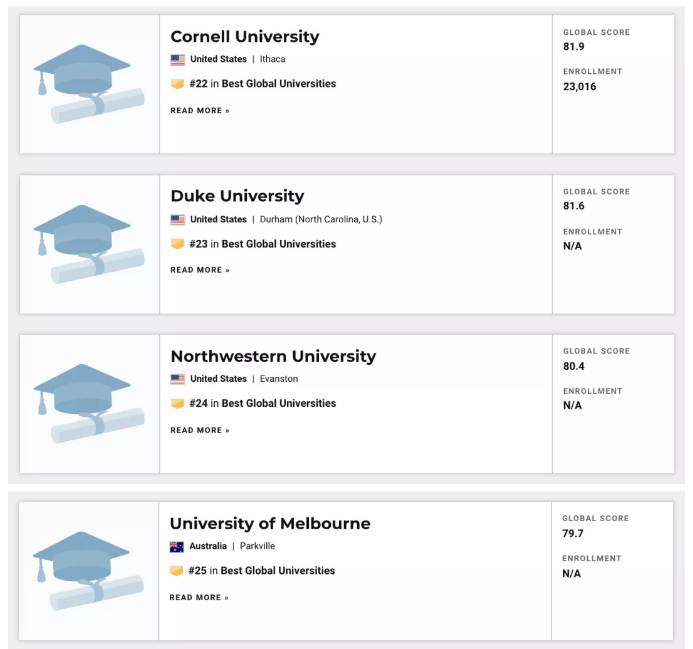Click the #23 ranking badge icon
Screen dimensions: 693x649
[x=177, y=244]
